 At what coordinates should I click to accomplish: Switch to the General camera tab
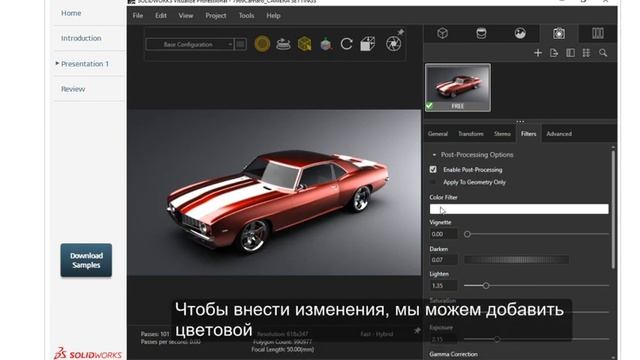coord(438,134)
